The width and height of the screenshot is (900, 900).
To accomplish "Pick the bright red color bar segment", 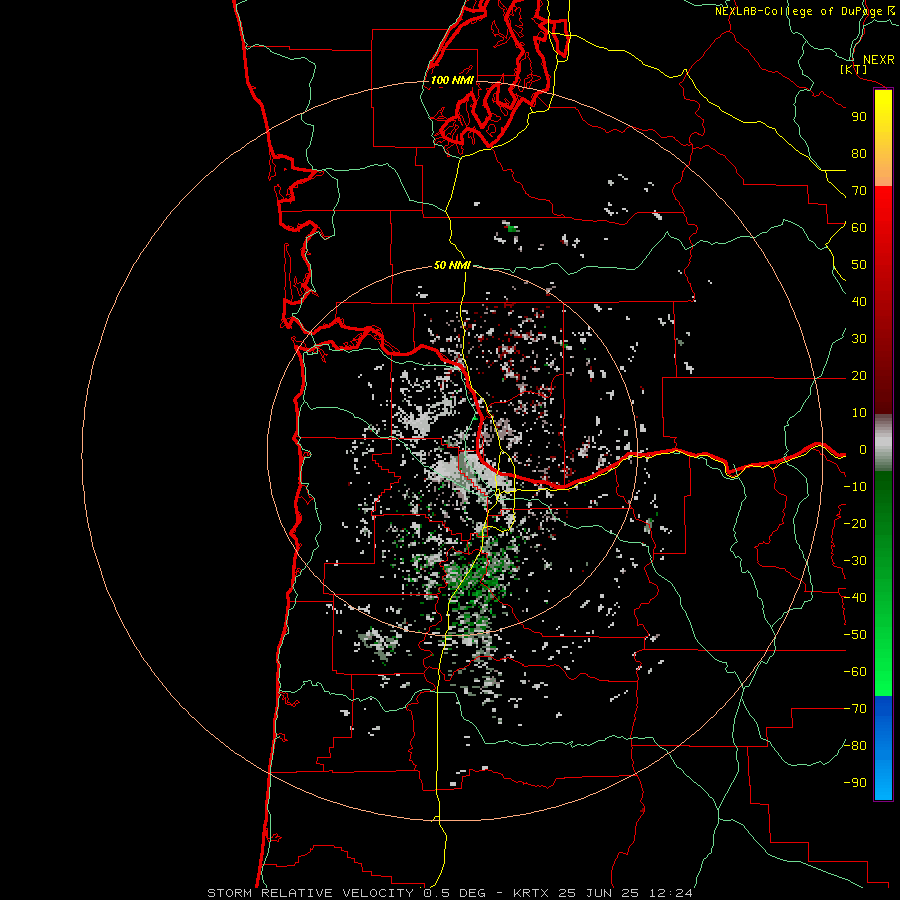I will (x=883, y=300).
